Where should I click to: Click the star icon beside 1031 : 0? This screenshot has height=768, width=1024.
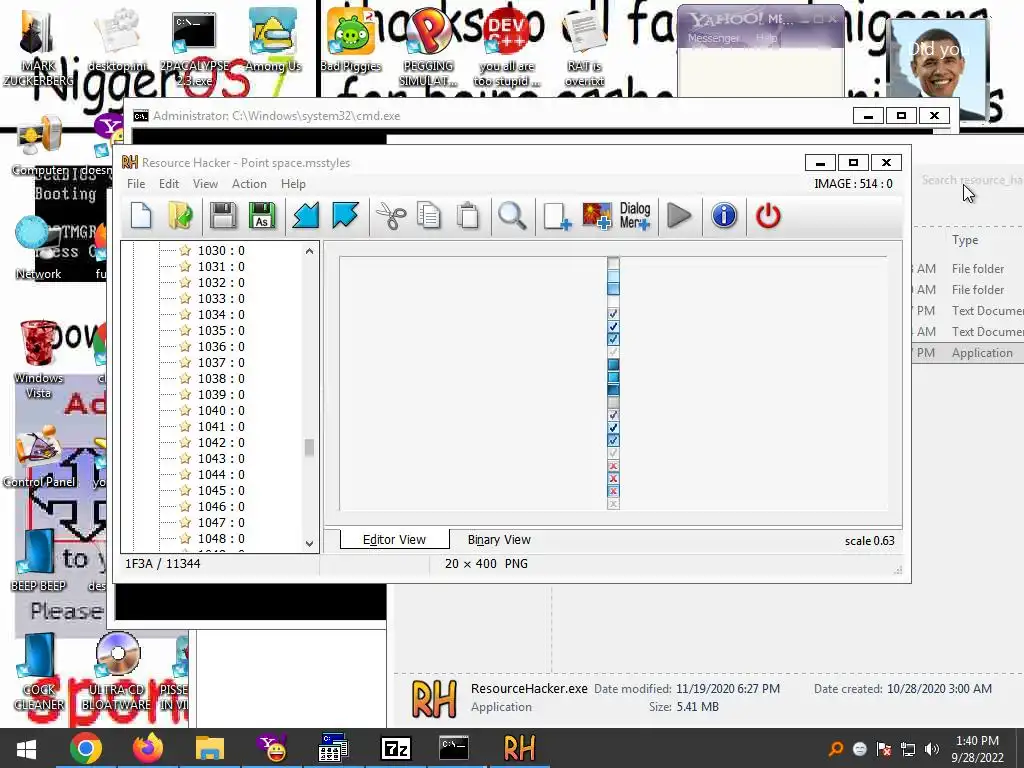pyautogui.click(x=185, y=266)
